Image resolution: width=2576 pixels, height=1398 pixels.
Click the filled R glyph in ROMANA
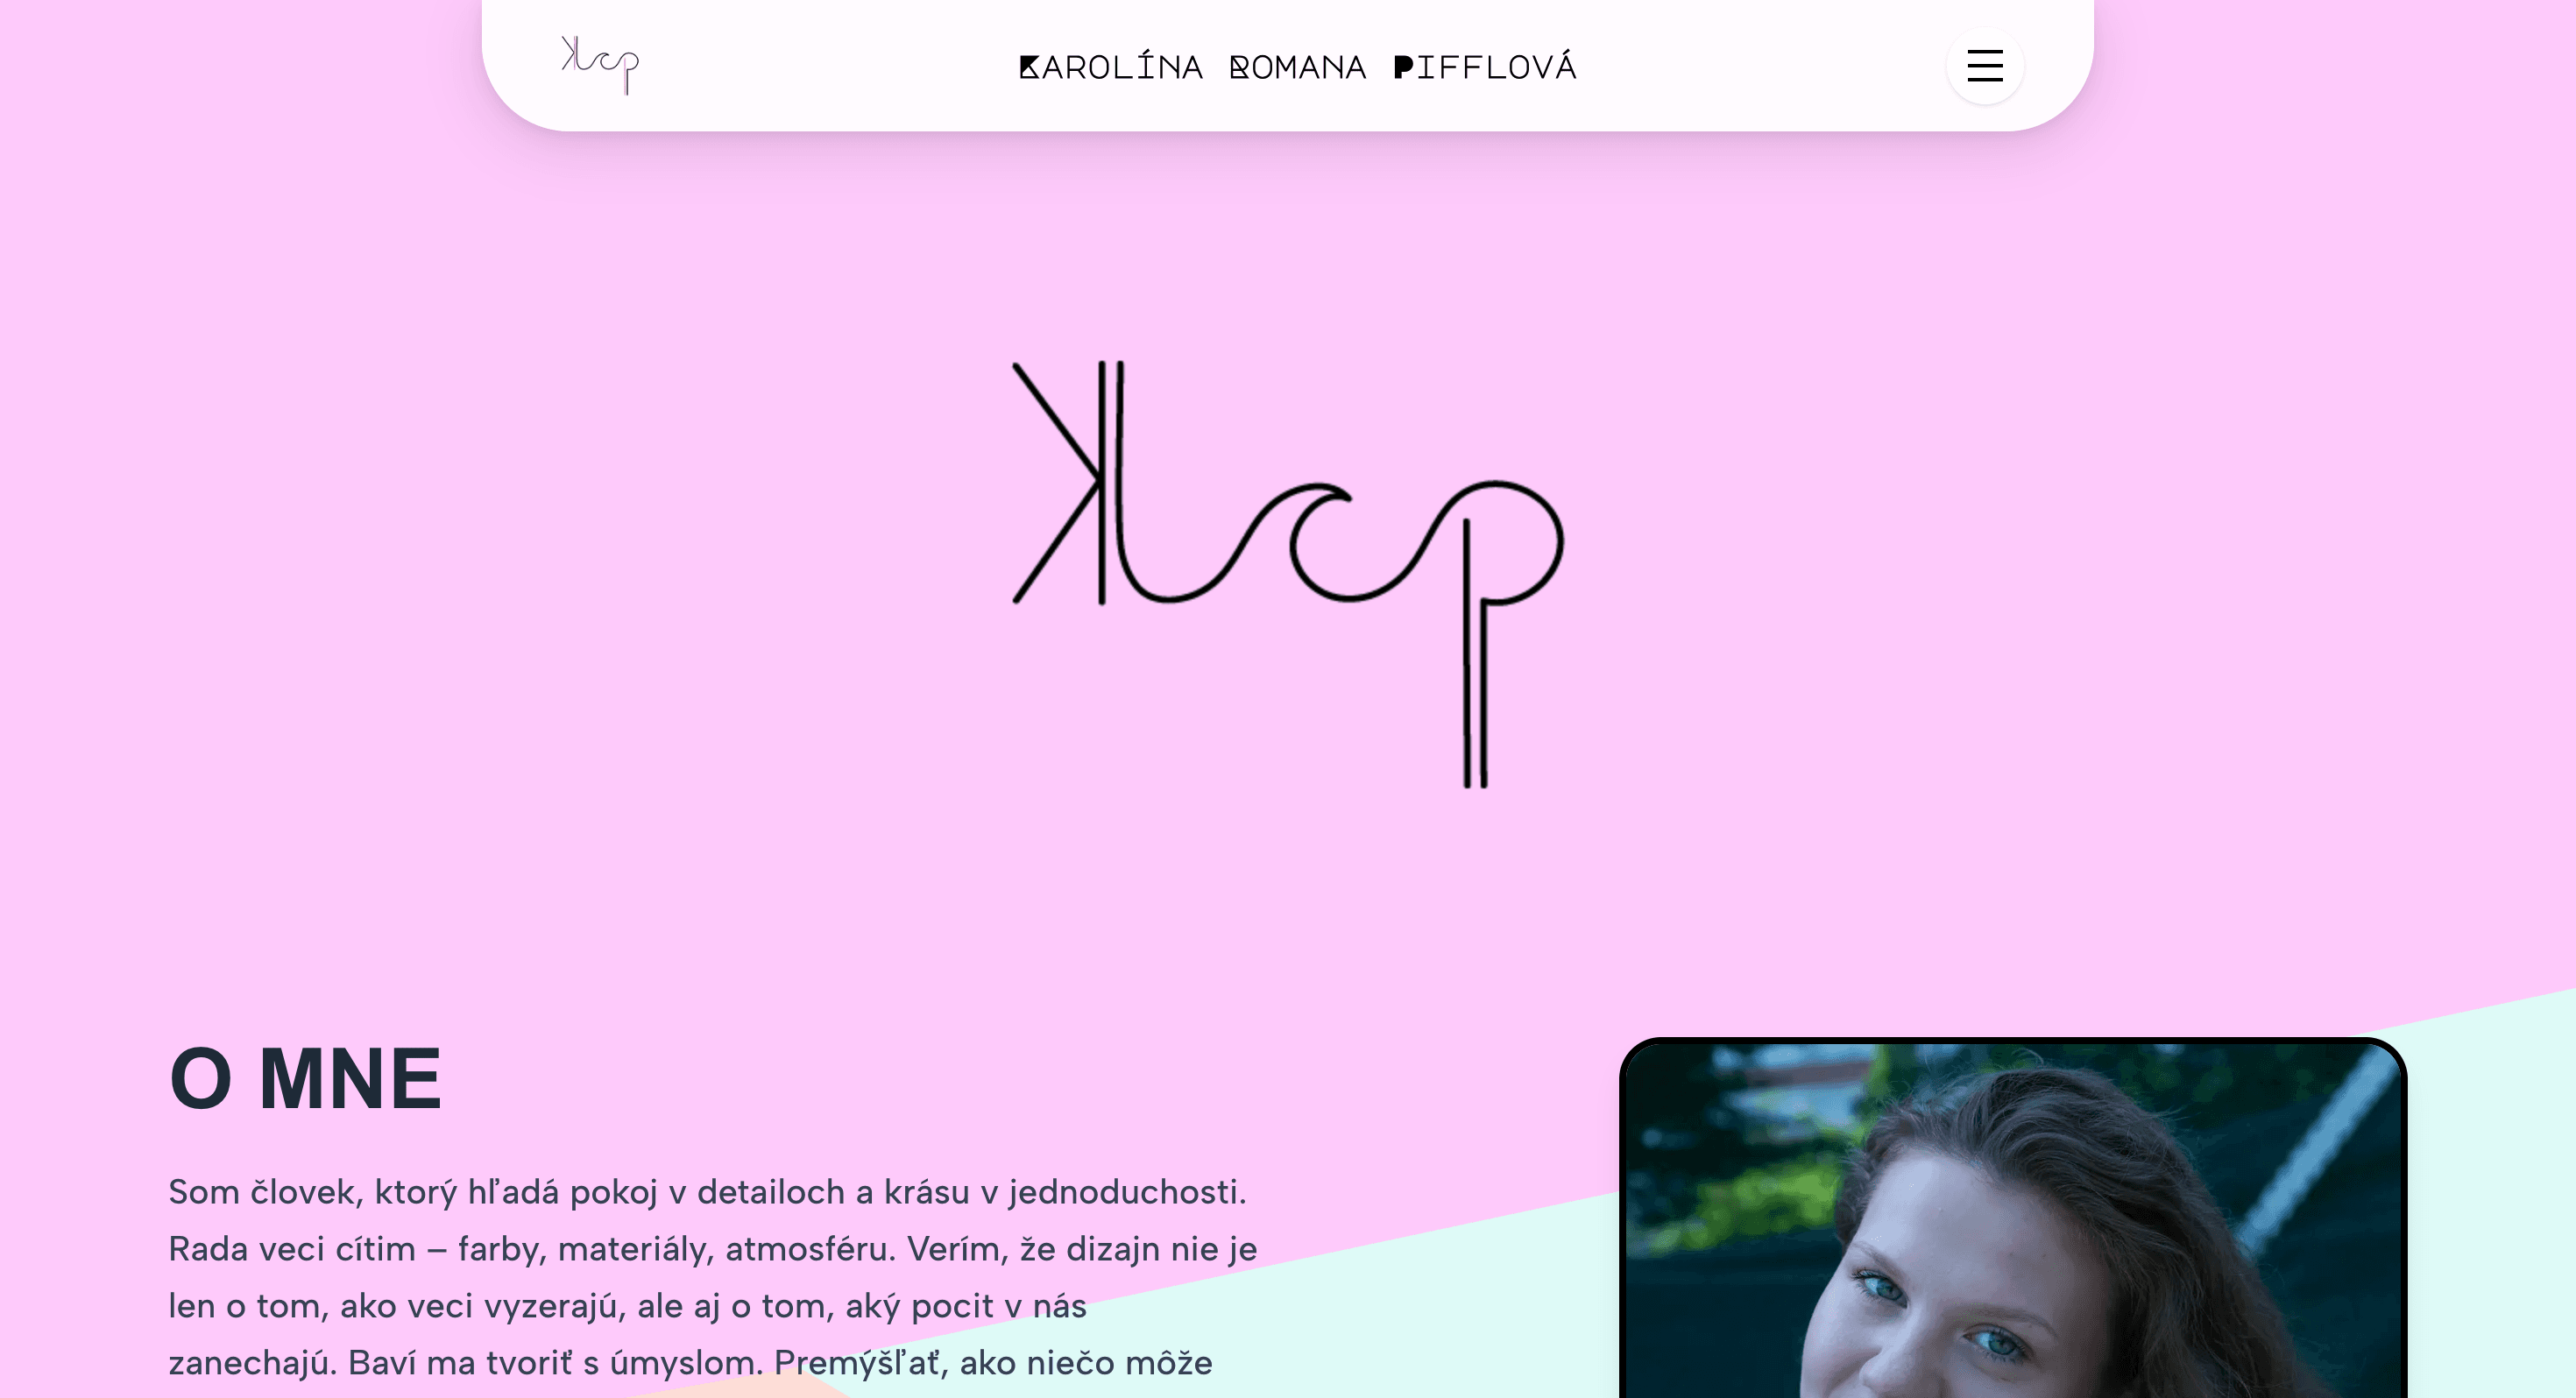click(1239, 67)
